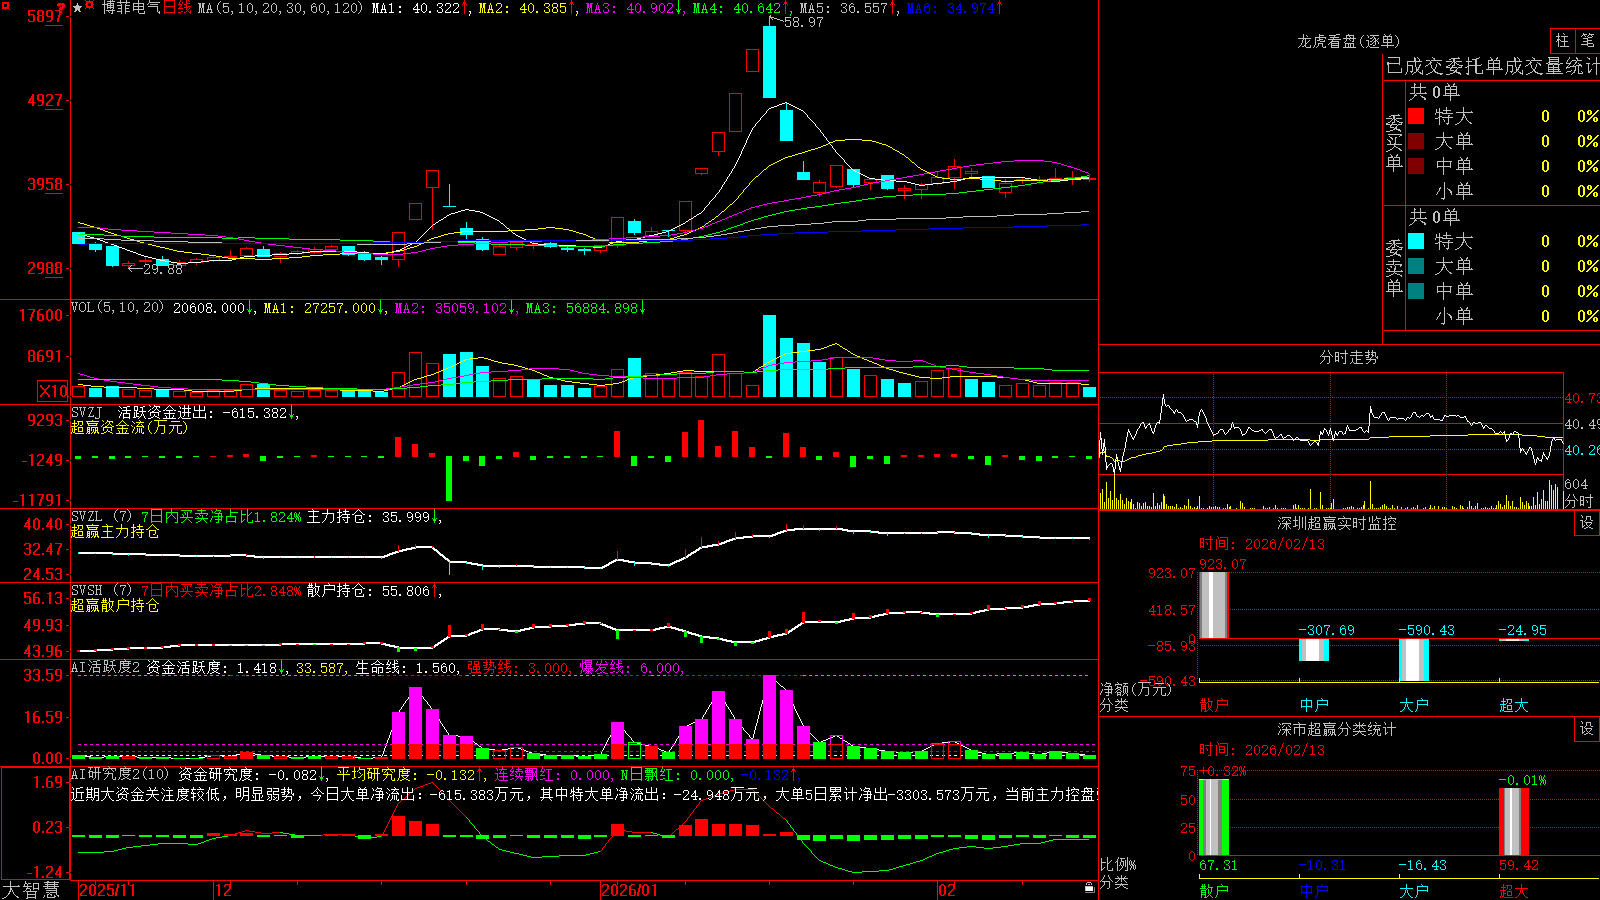Image resolution: width=1600 pixels, height=900 pixels.
Task: Click the red gear icon beside the star
Action: coord(90,7)
